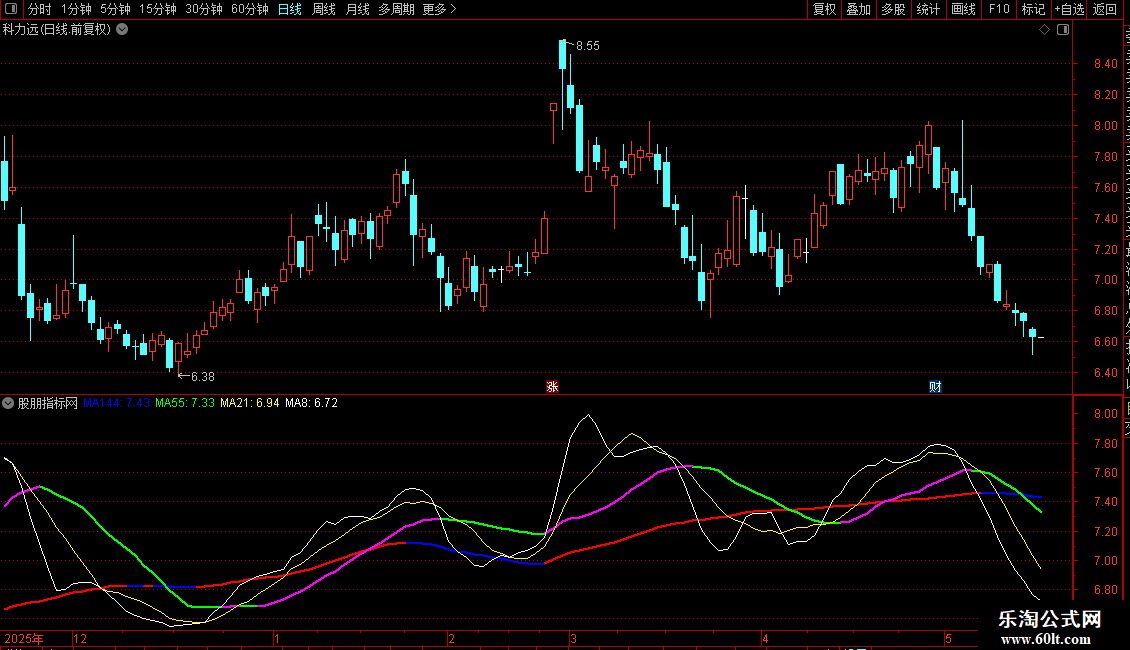Image resolution: width=1130 pixels, height=650 pixels.
Task: Click the 12 month label on date axis
Action: pos(80,638)
